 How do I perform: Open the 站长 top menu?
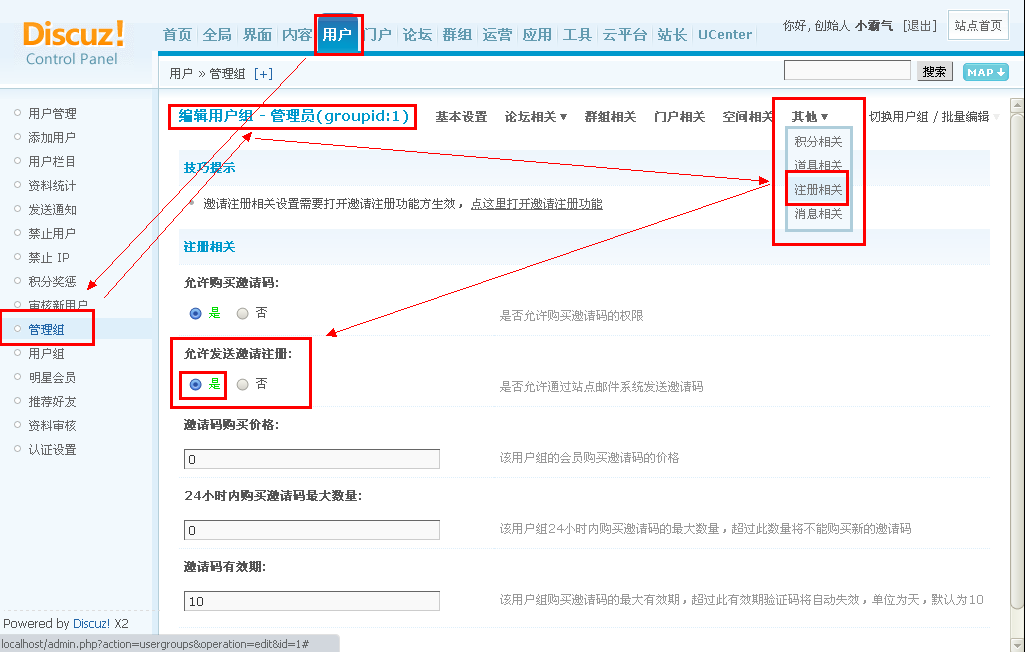coord(672,35)
